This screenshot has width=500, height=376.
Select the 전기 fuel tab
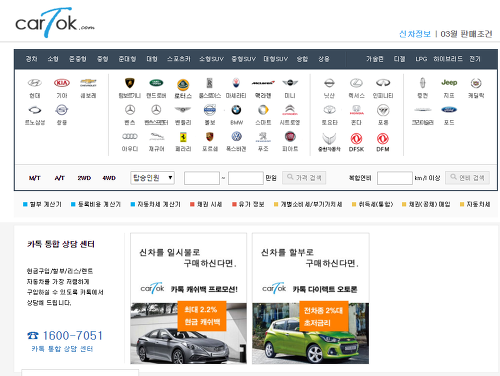[x=475, y=59]
